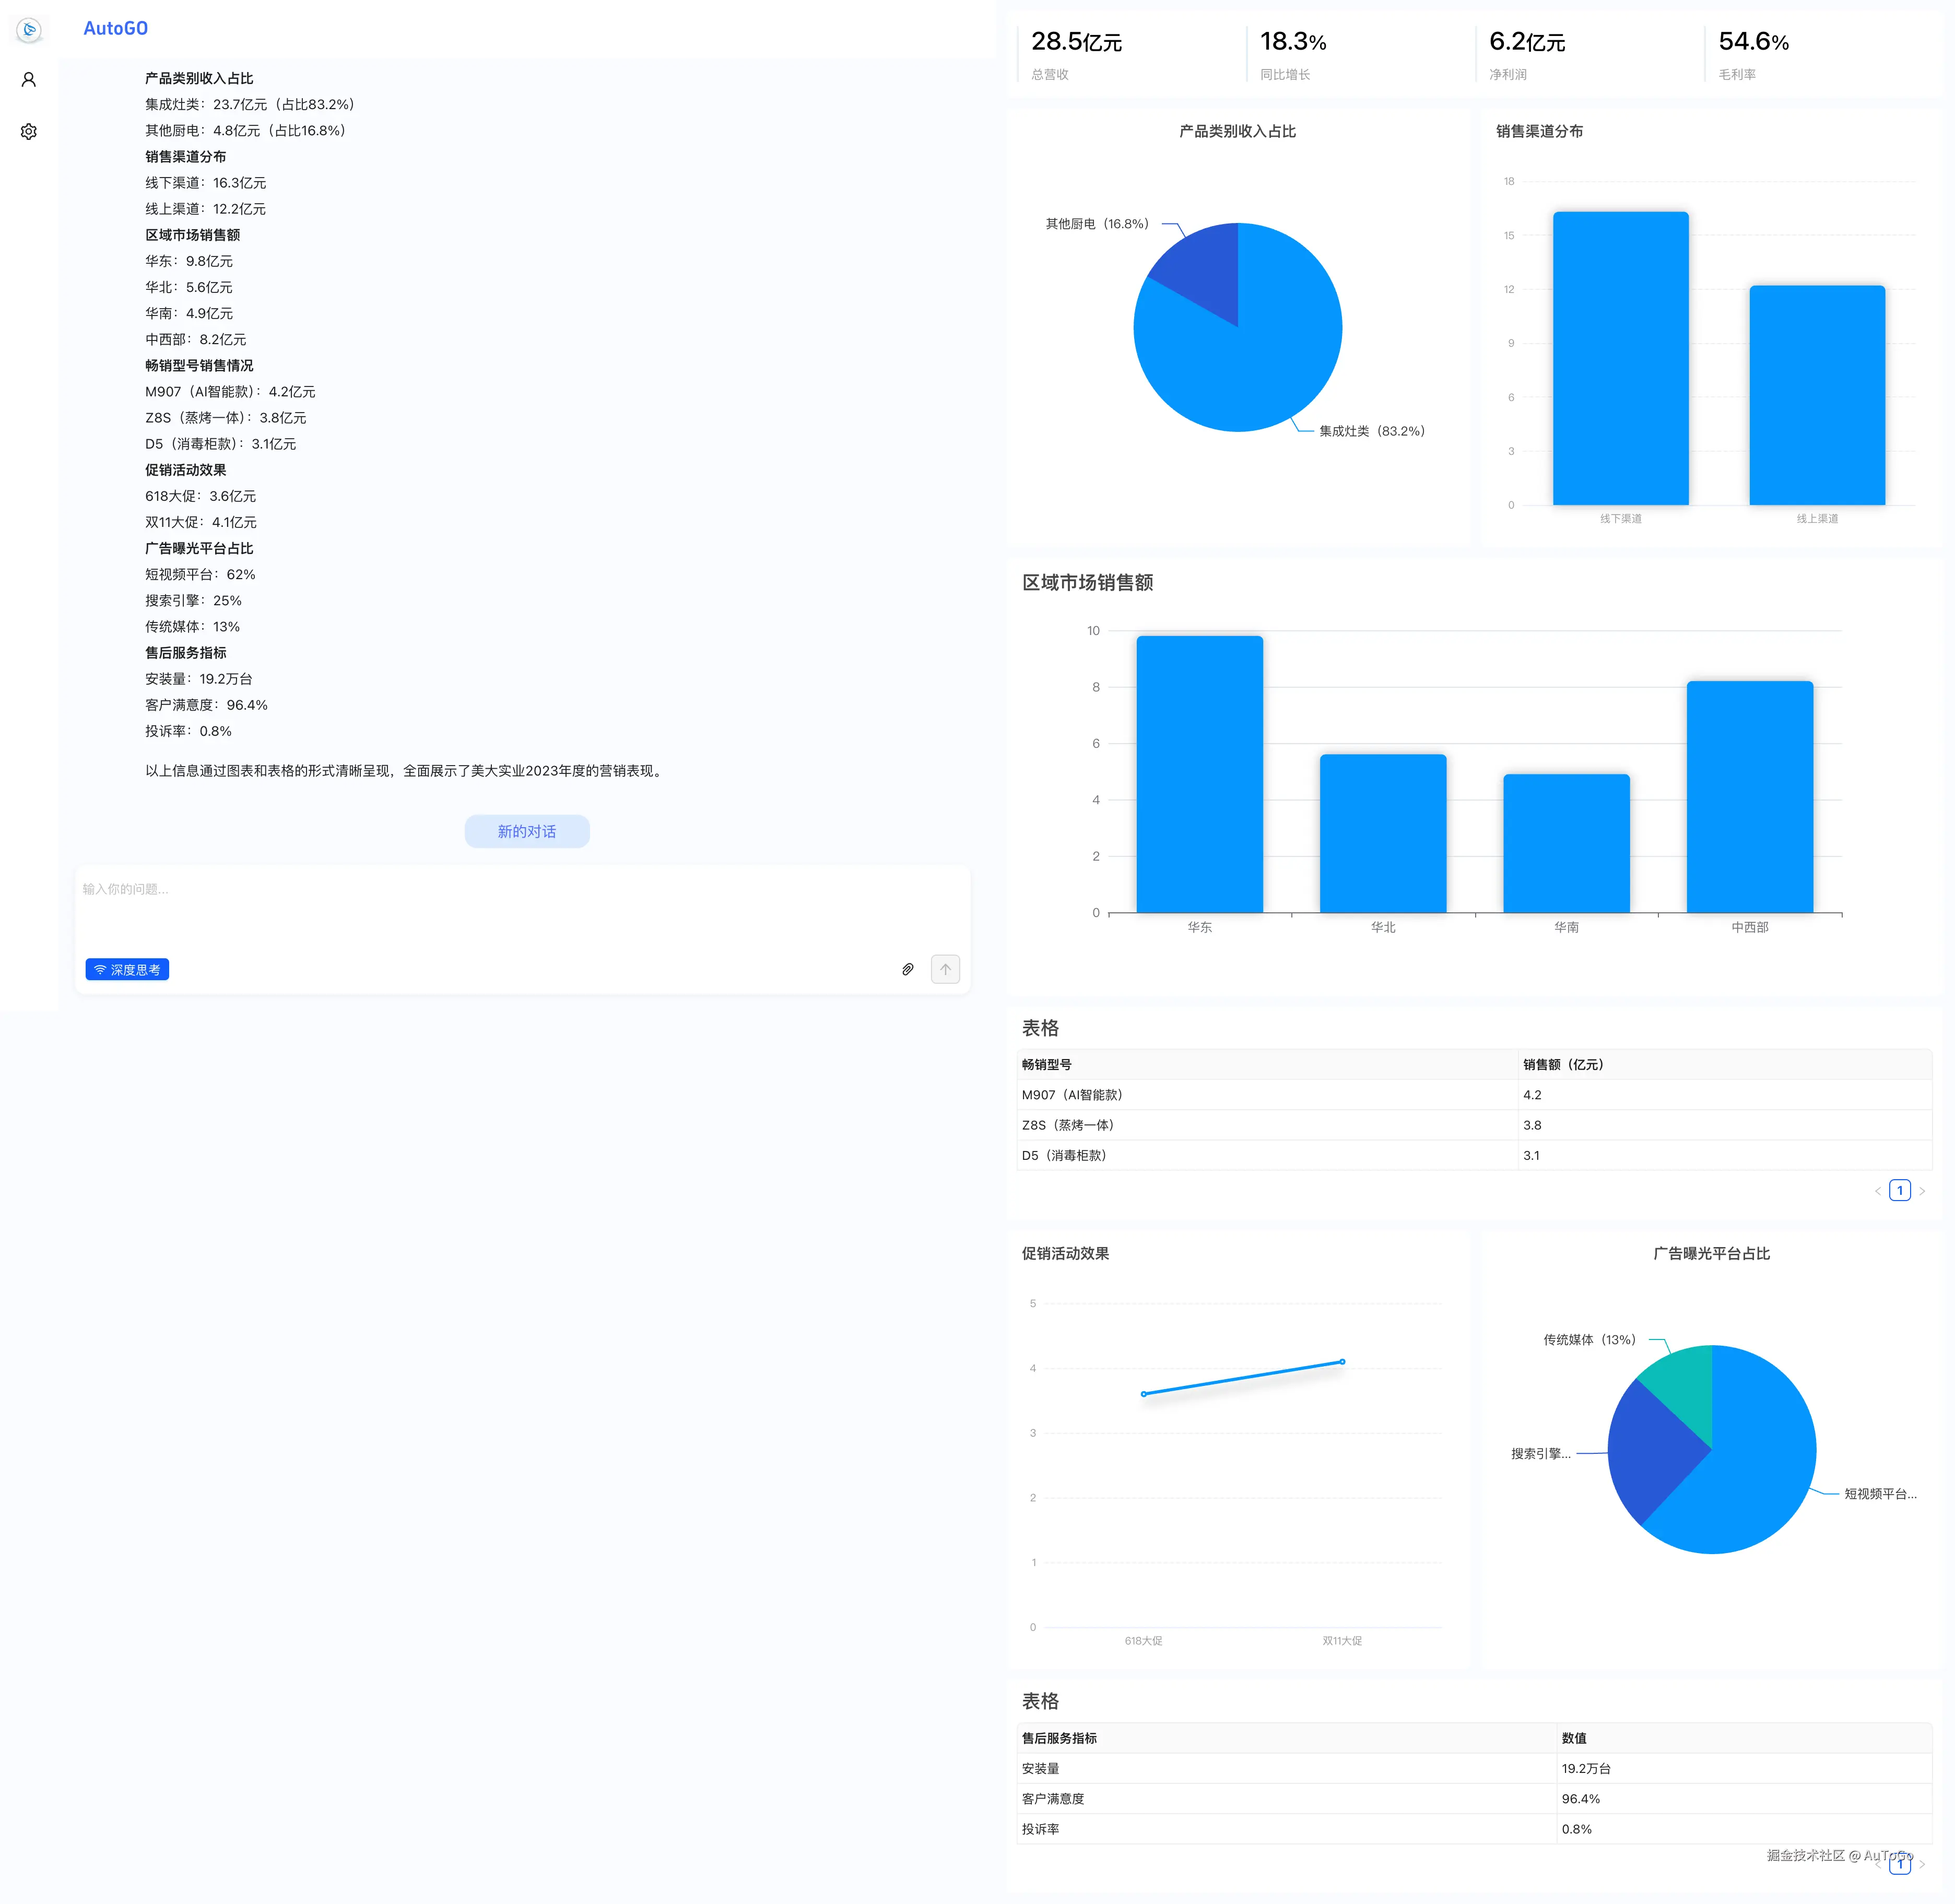Click the paperclip attachment icon

point(907,969)
